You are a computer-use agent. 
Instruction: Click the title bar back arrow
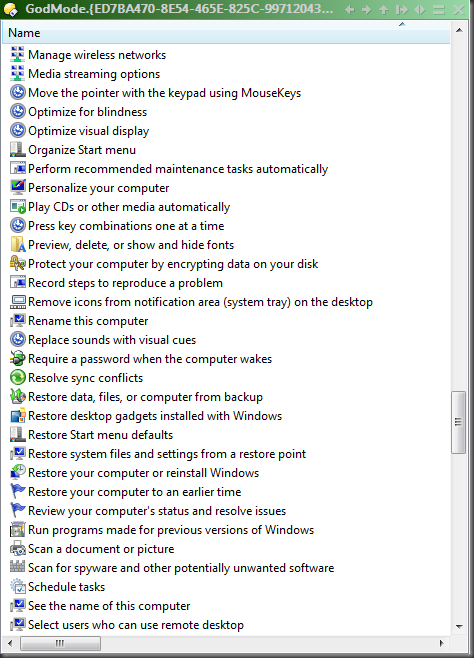(349, 9)
